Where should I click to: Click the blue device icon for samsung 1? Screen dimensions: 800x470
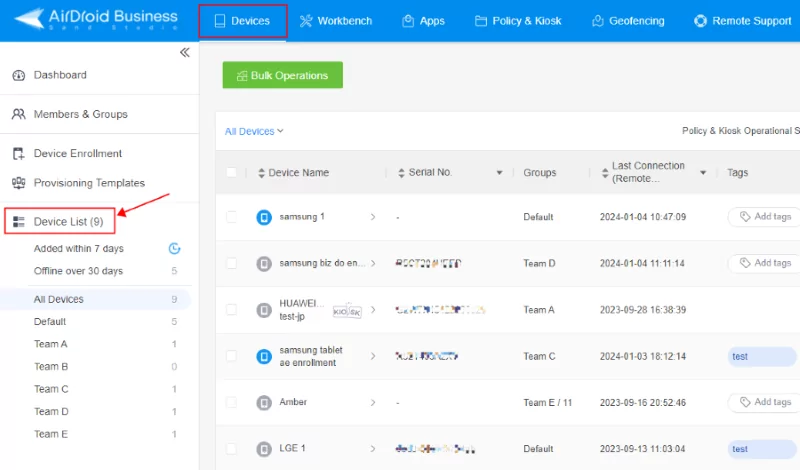click(x=264, y=217)
